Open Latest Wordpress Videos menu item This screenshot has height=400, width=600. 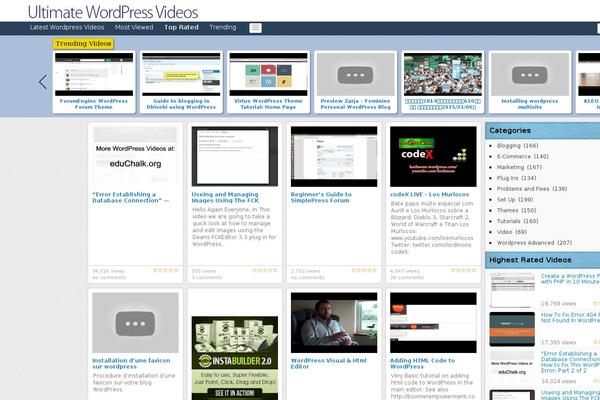pos(67,27)
